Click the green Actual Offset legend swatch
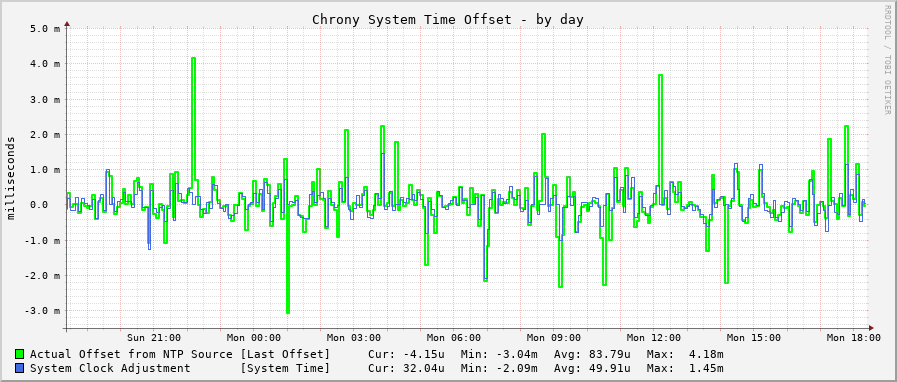Image resolution: width=897 pixels, height=382 pixels. point(20,354)
